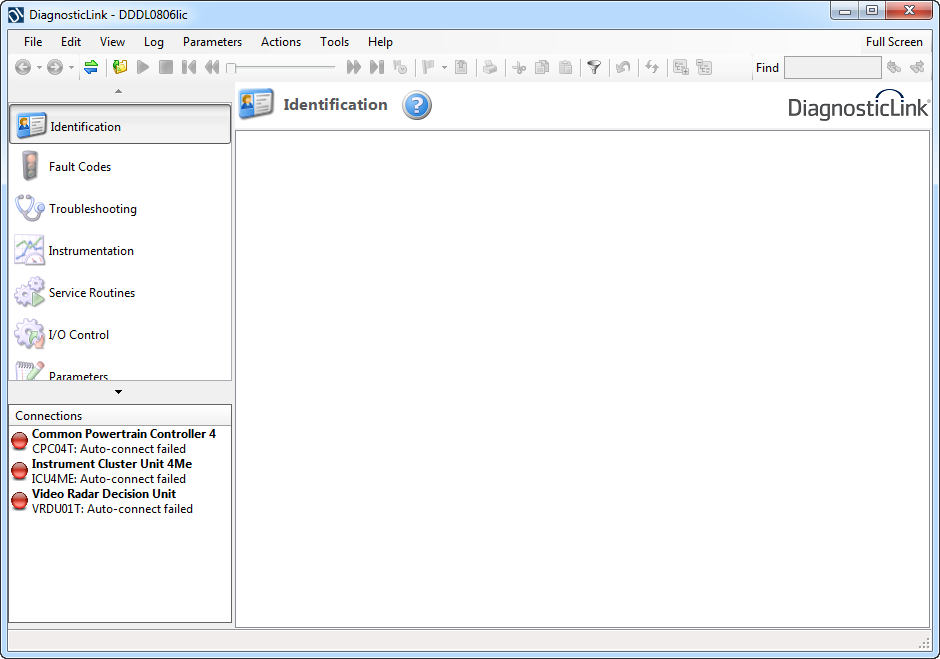Screen dimensions: 940x659
Task: Open Service Routines panel
Action: point(91,293)
